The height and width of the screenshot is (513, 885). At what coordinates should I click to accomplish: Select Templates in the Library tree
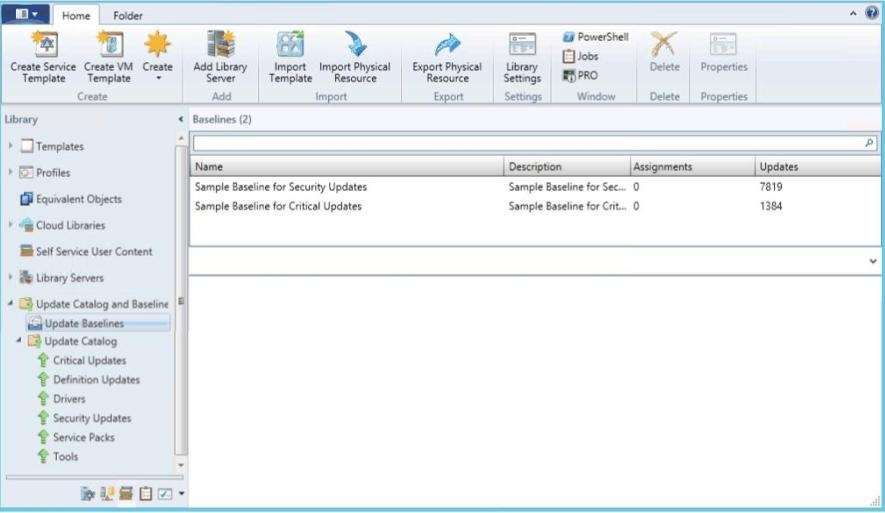[60, 146]
